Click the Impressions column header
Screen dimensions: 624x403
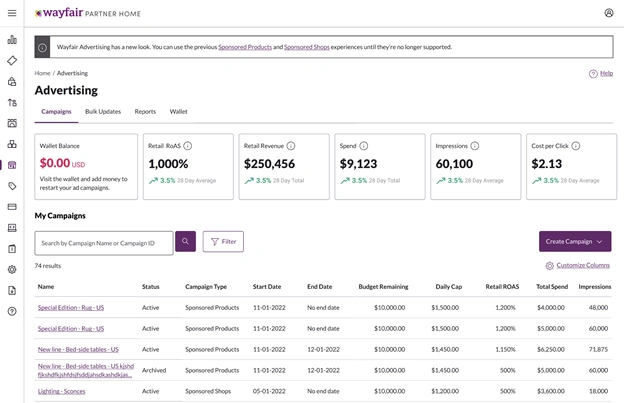coord(595,287)
